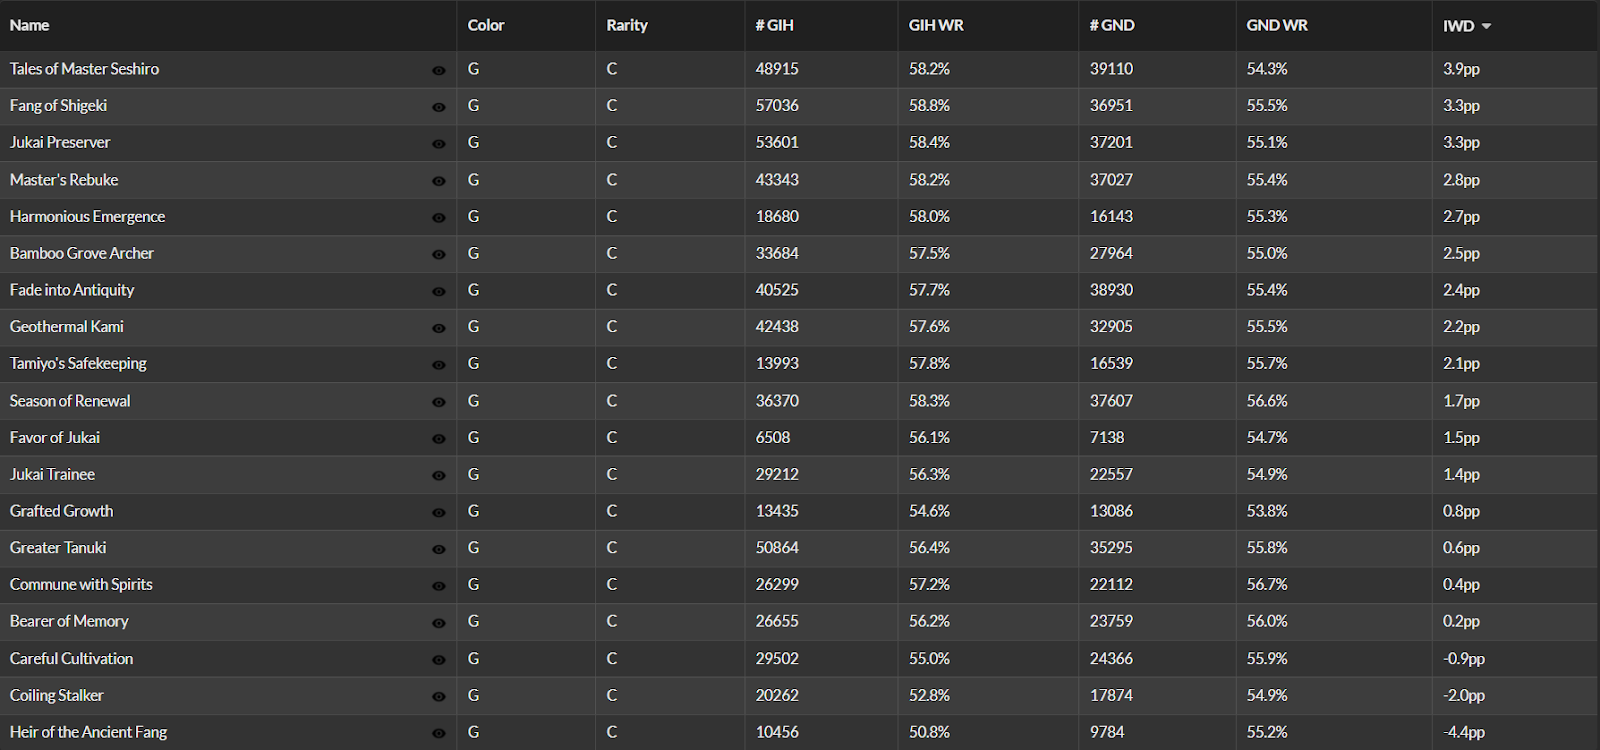
Task: Click the eye icon for Harmonious Emergence
Action: point(438,218)
